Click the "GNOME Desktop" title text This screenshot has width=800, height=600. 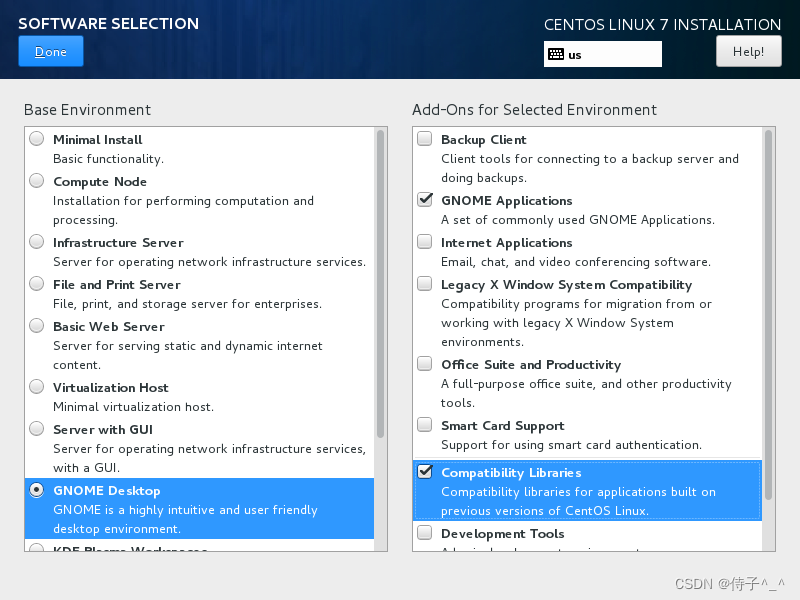pos(107,491)
